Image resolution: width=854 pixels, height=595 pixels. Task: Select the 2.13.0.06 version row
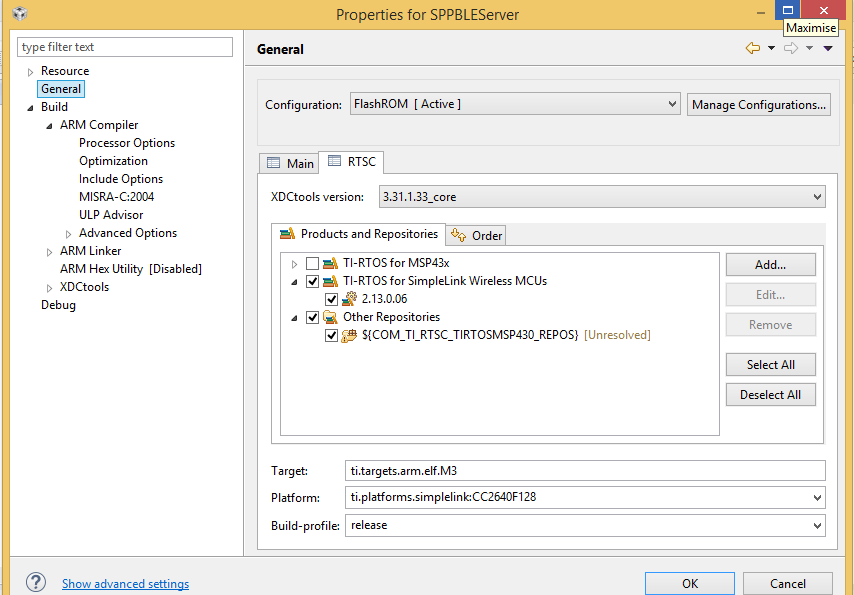point(385,299)
